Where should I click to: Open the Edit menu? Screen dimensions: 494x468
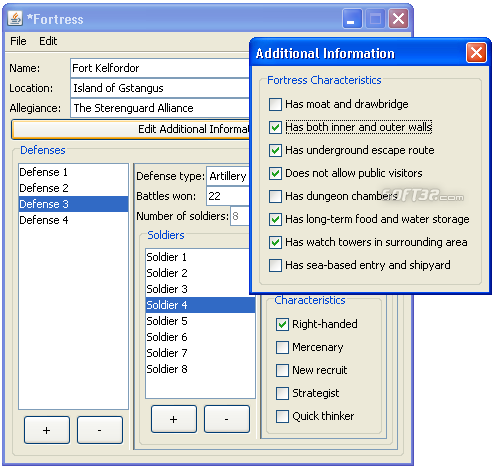48,41
